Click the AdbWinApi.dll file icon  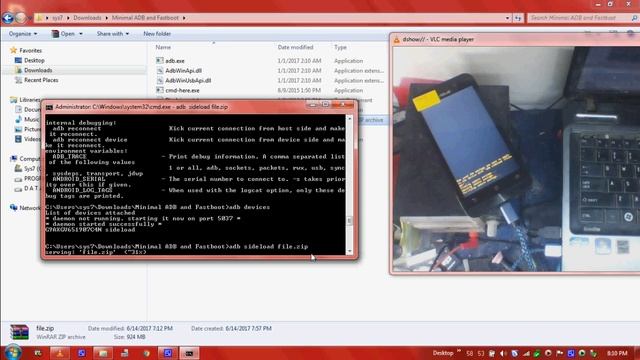tap(160, 70)
